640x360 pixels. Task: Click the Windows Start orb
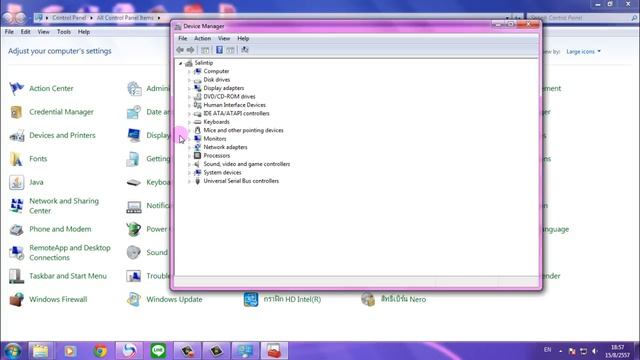click(x=12, y=351)
